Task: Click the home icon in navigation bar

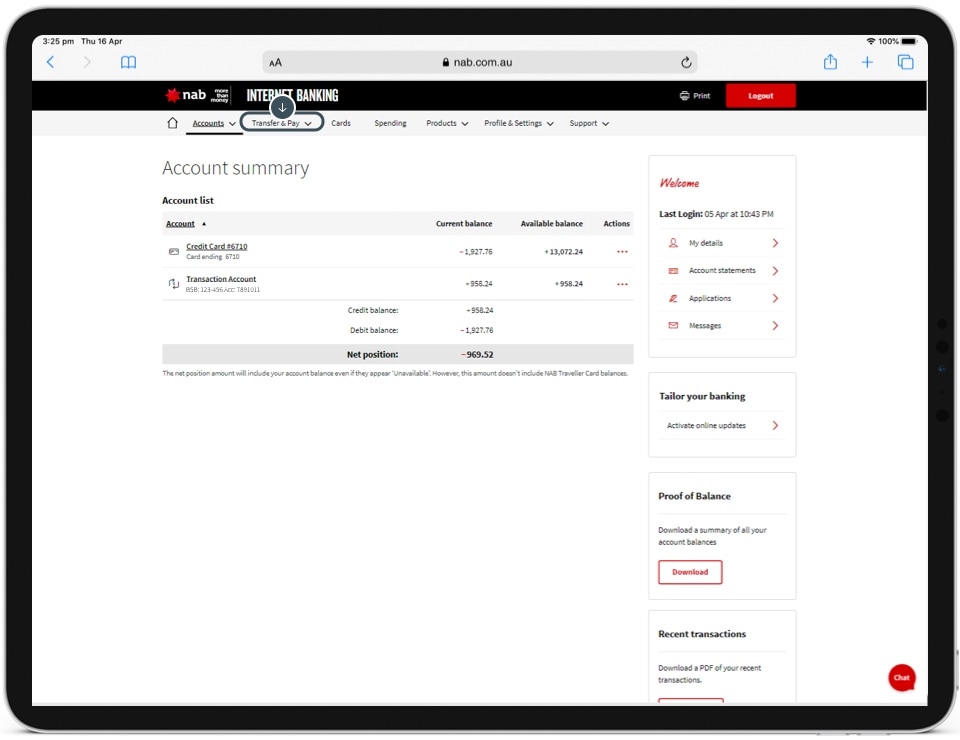Action: point(172,123)
